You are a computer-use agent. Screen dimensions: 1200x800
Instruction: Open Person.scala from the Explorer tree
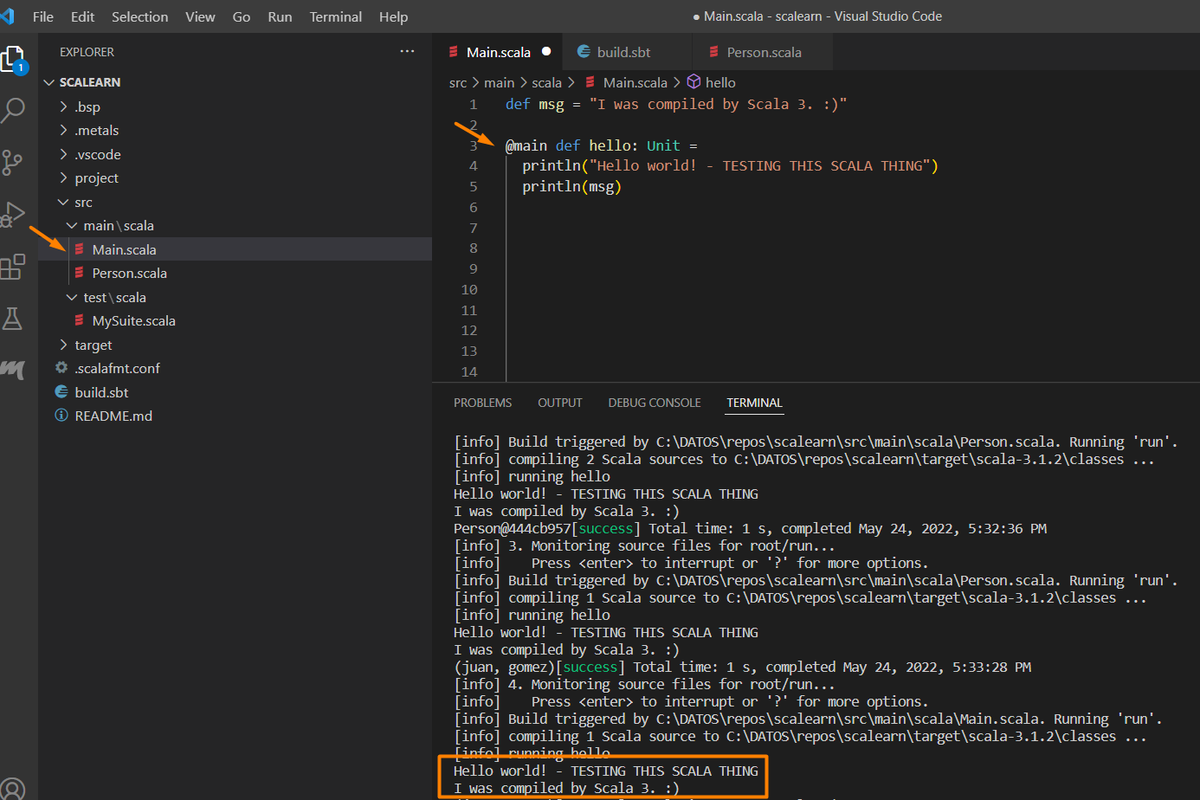pyautogui.click(x=129, y=272)
